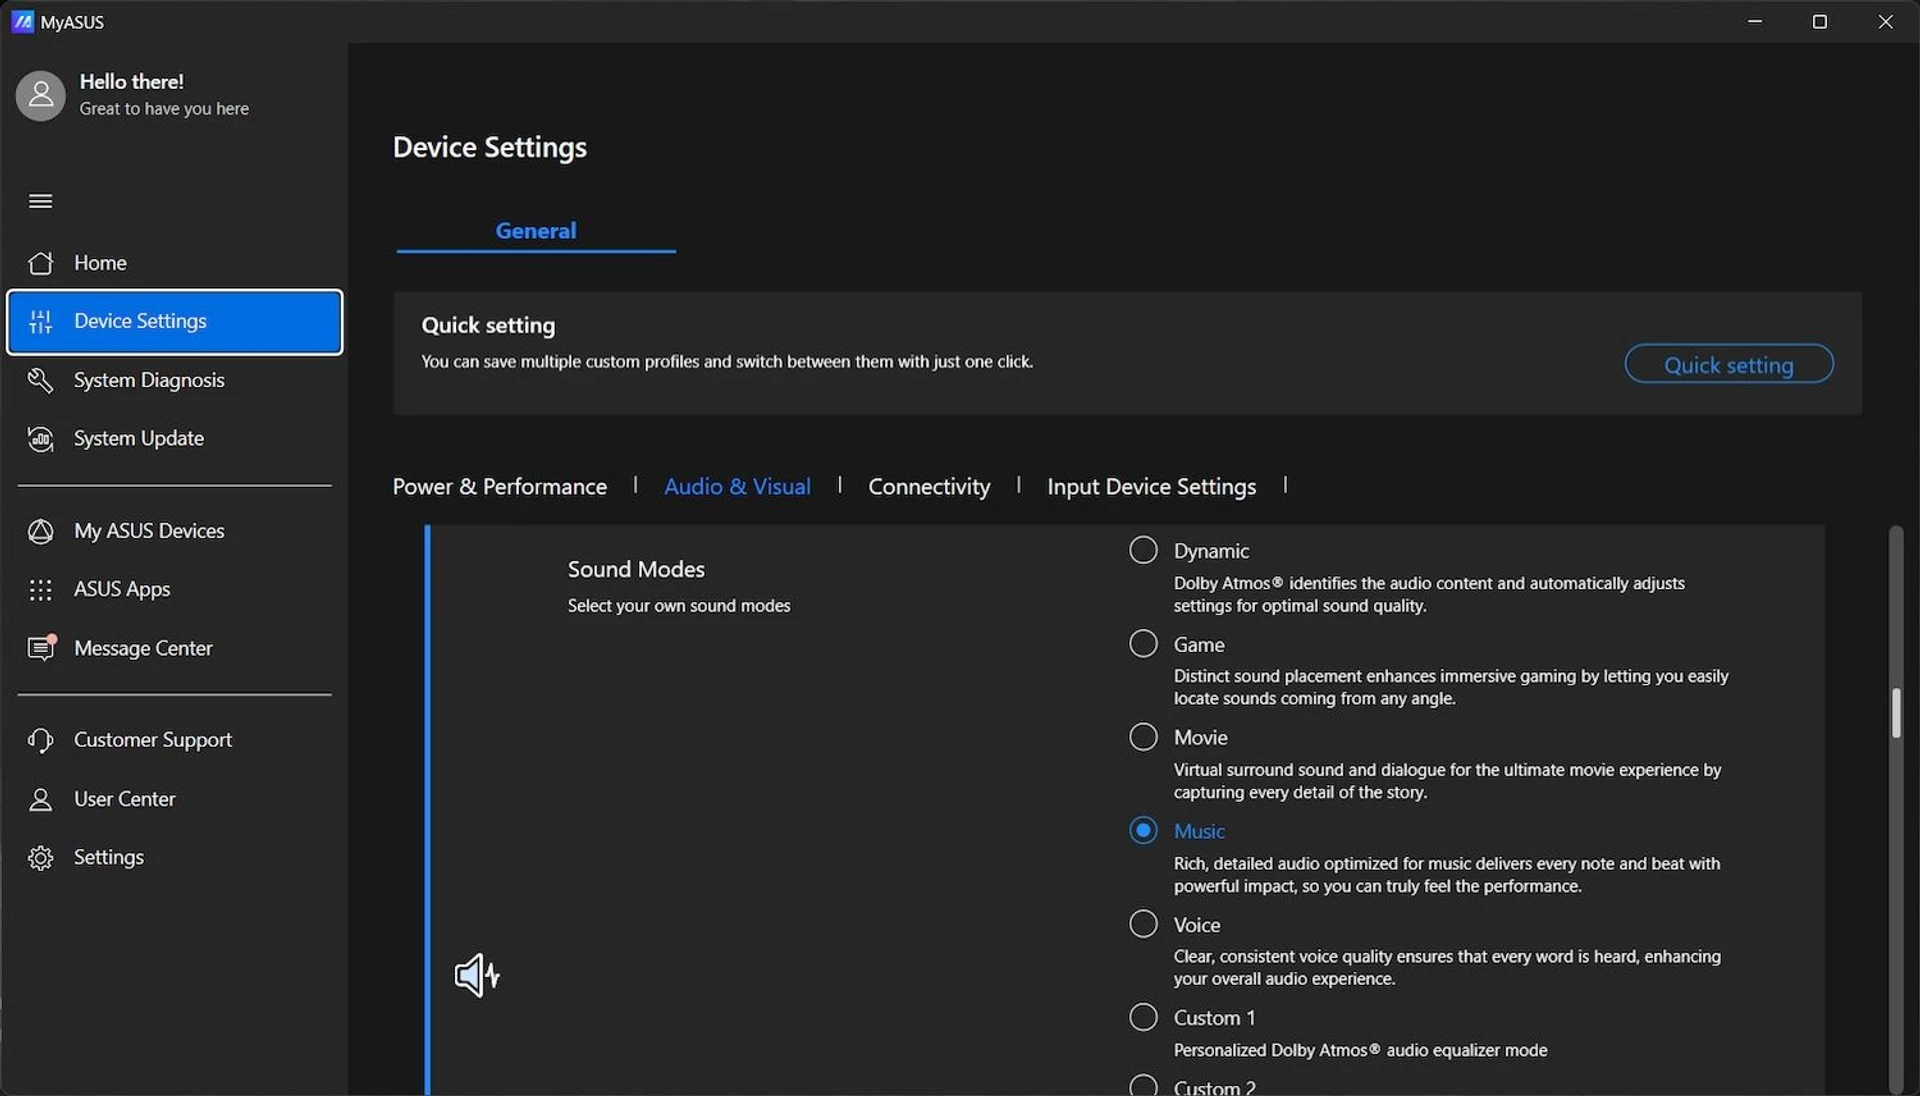
Task: Click the 'Sound Modes' heading text
Action: [636, 569]
